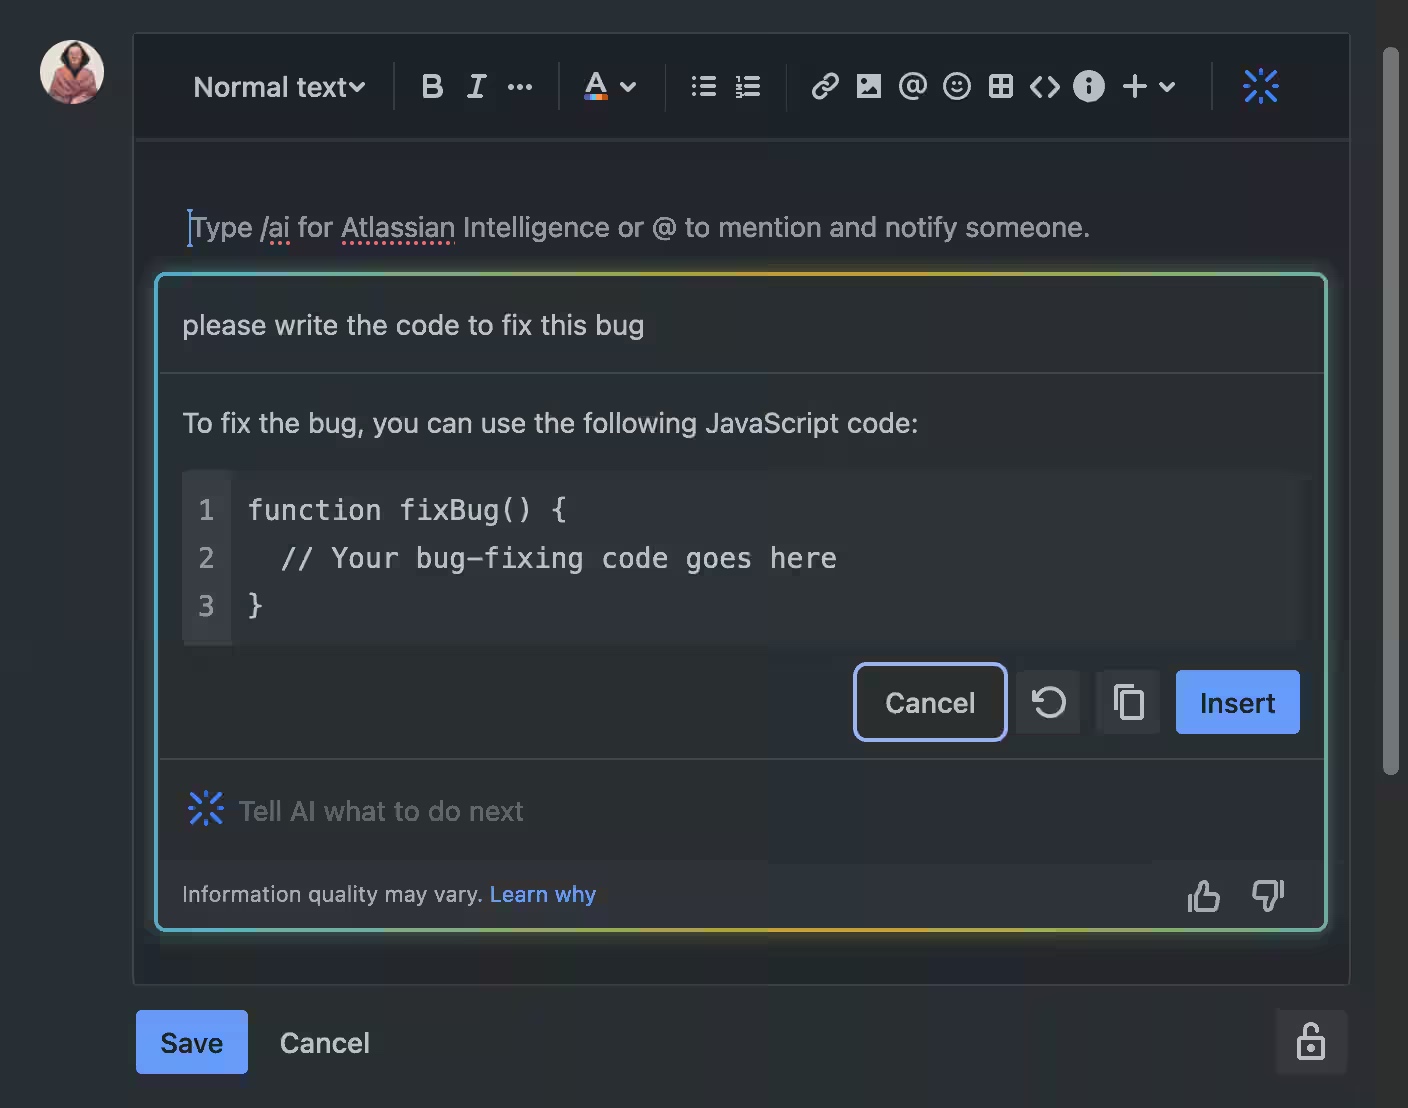Mention someone with @ icon

[x=913, y=87]
